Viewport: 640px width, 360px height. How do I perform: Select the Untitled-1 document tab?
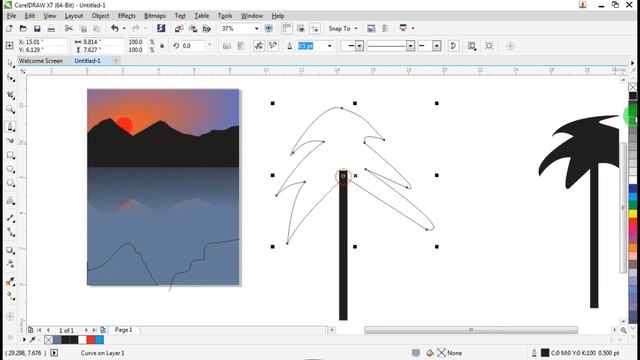coord(87,60)
